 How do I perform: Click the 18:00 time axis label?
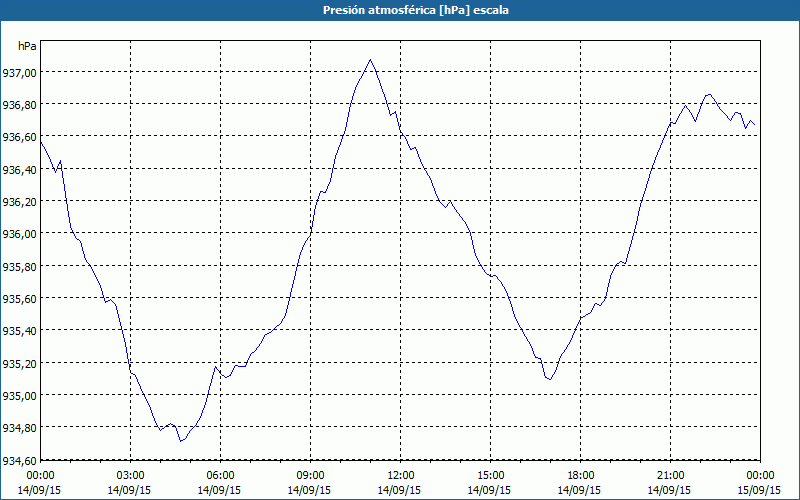[x=581, y=476]
